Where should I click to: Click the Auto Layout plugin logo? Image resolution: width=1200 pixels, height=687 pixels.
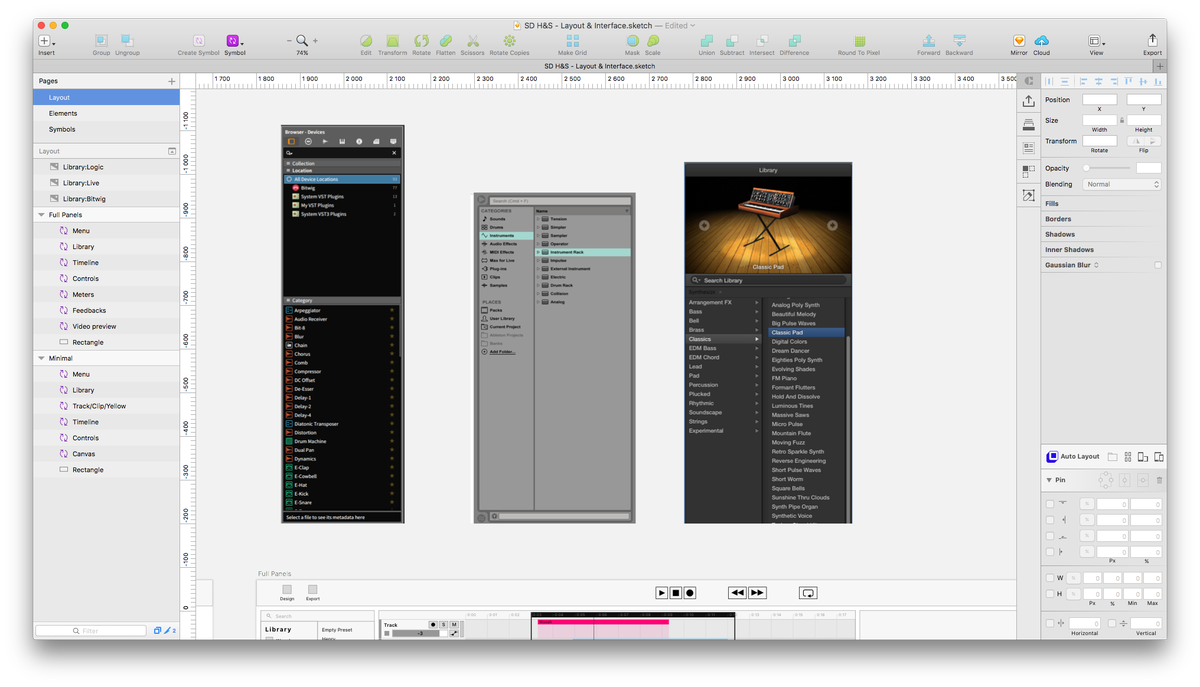(x=1052, y=457)
